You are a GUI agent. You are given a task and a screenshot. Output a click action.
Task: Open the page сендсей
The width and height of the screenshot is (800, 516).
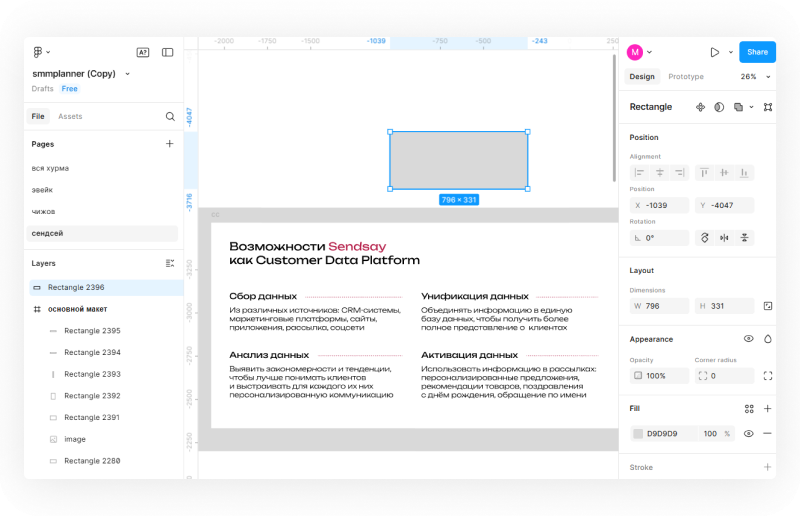point(102,233)
